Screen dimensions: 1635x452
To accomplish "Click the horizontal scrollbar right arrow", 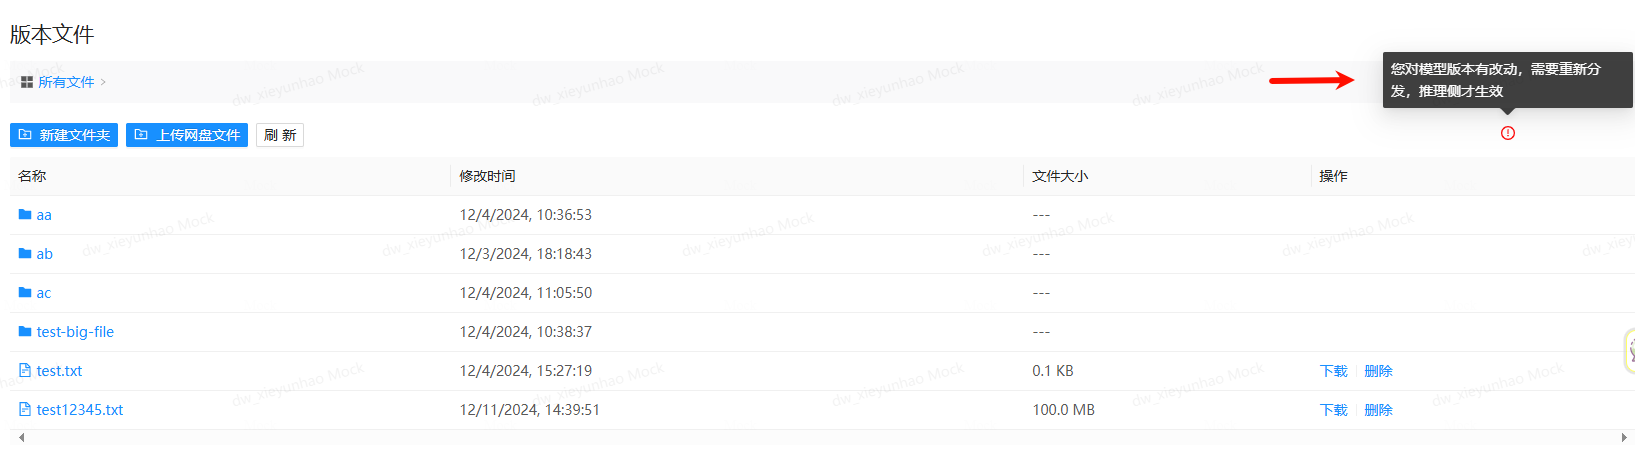I will pos(1624,437).
